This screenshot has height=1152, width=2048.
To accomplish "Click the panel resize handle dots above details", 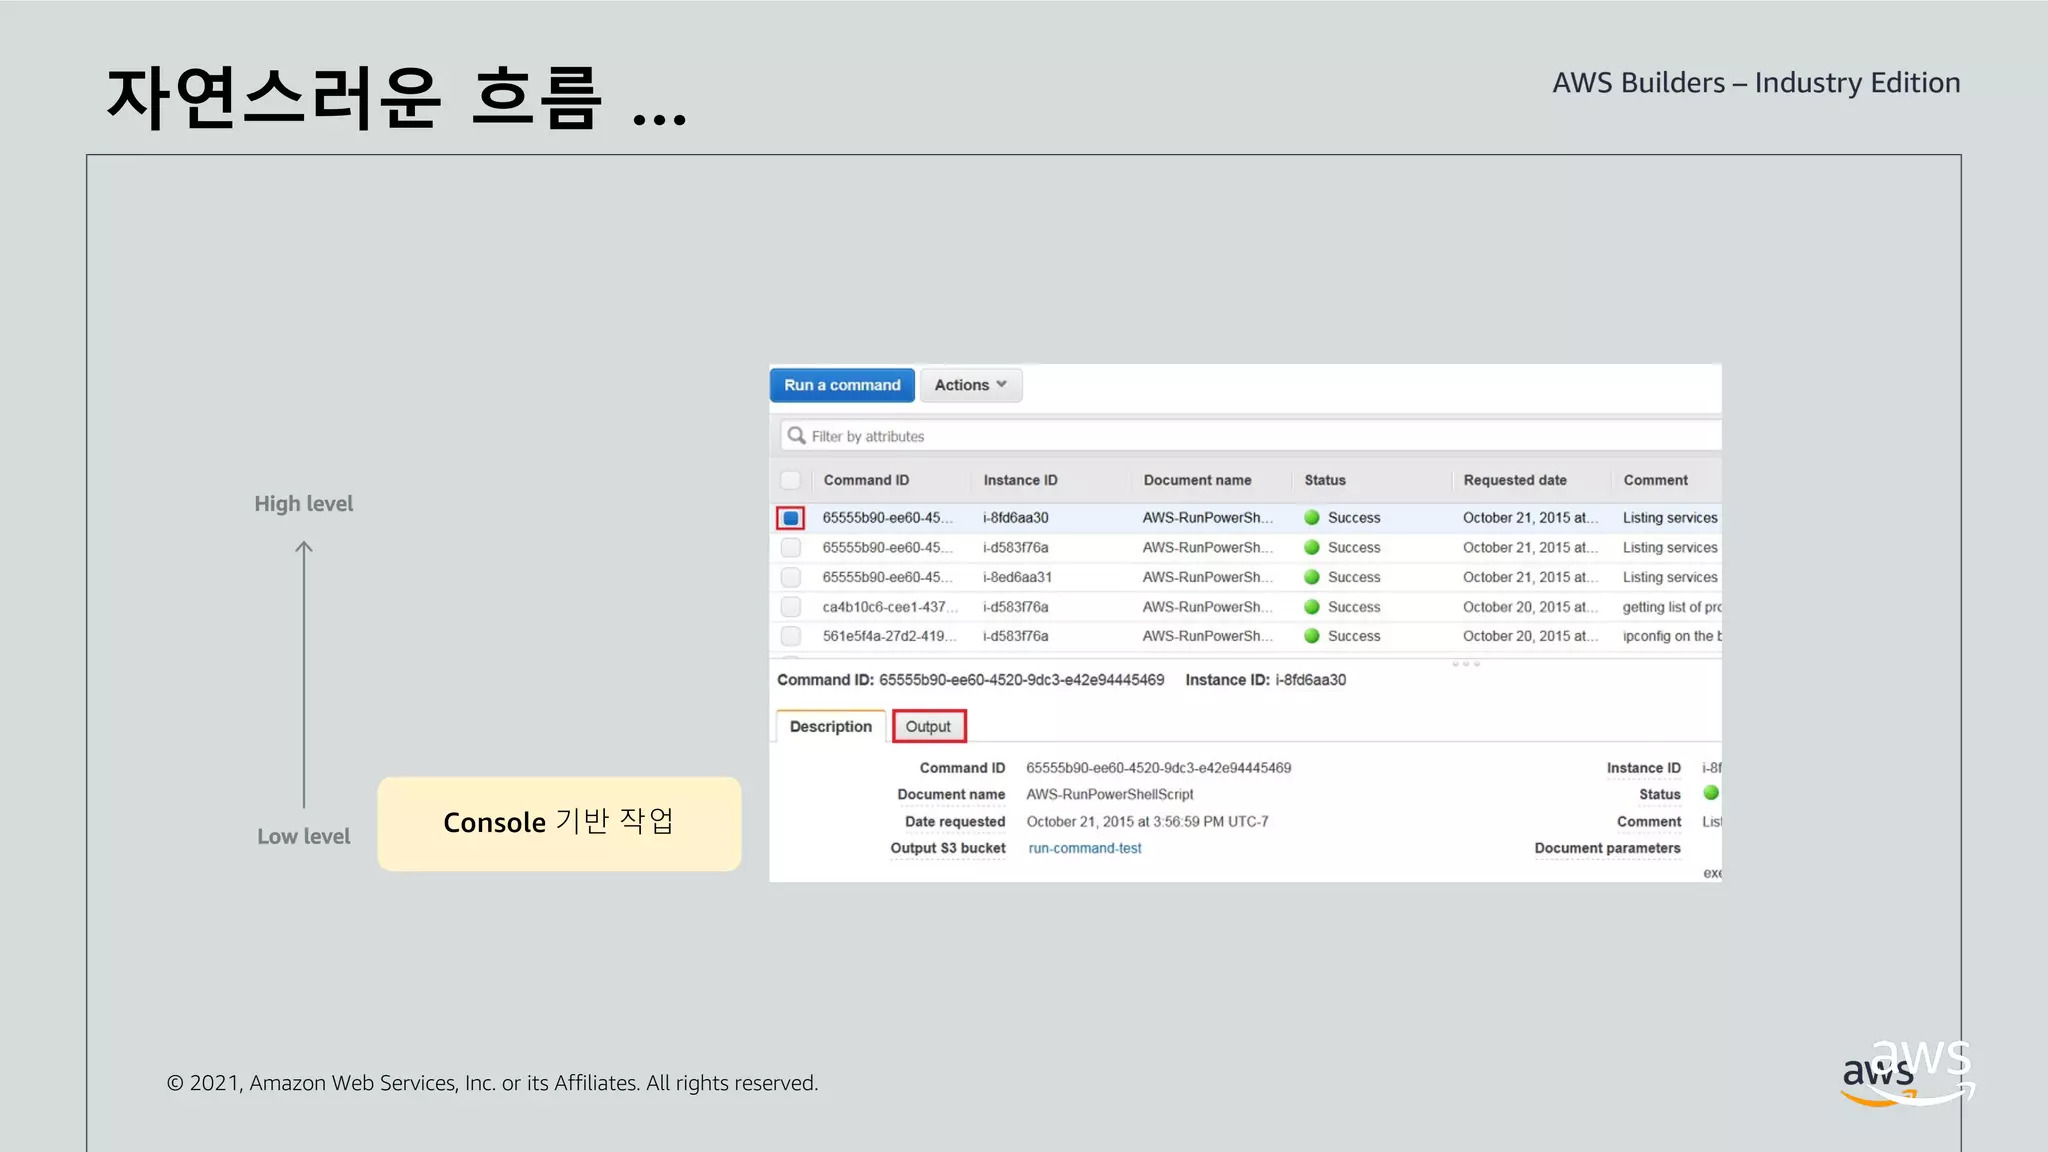I will coord(1466,663).
